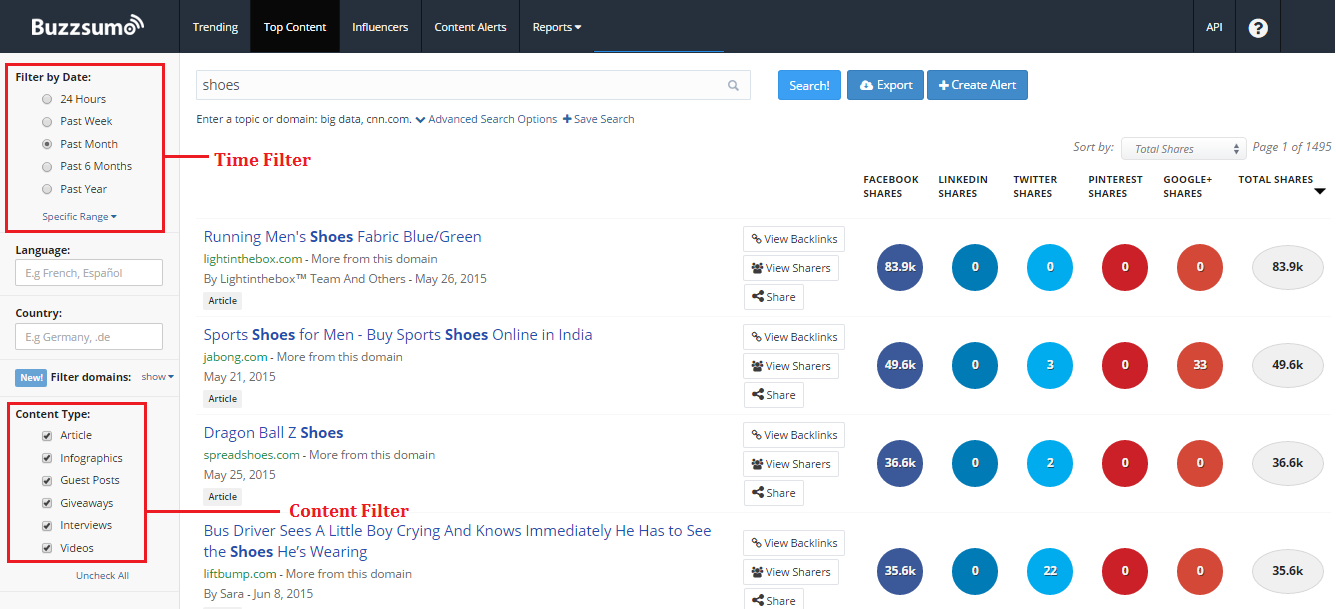Open the Sports Shoes for Men result title
Screen dimensions: 1336x609
398,335
